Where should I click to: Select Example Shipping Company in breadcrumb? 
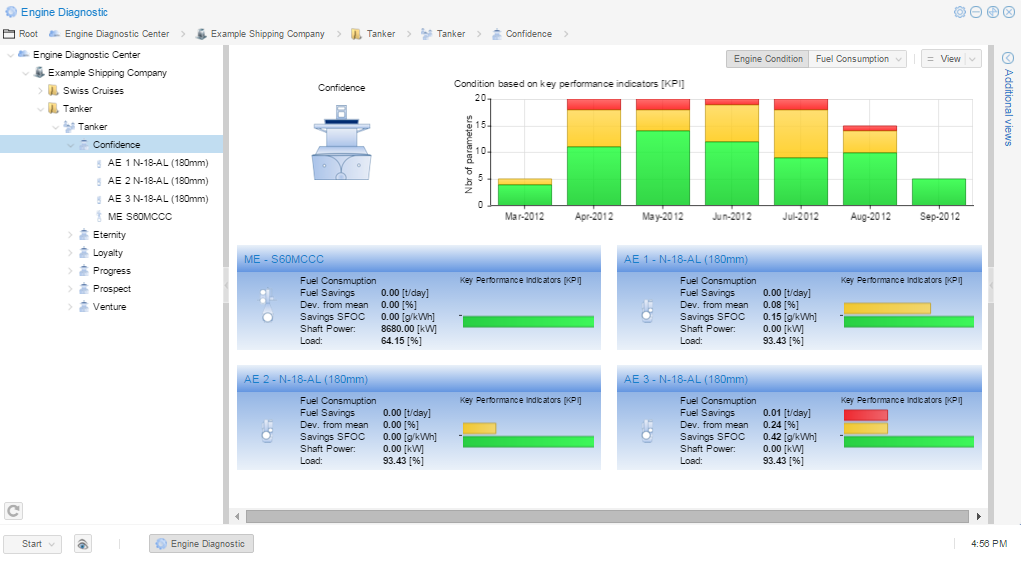267,34
